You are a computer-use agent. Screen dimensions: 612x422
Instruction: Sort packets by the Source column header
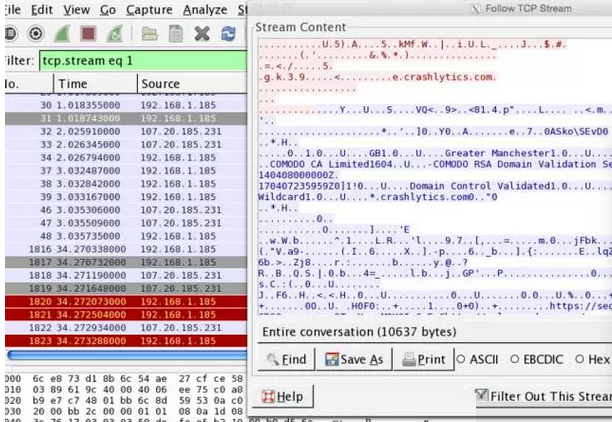pyautogui.click(x=192, y=84)
